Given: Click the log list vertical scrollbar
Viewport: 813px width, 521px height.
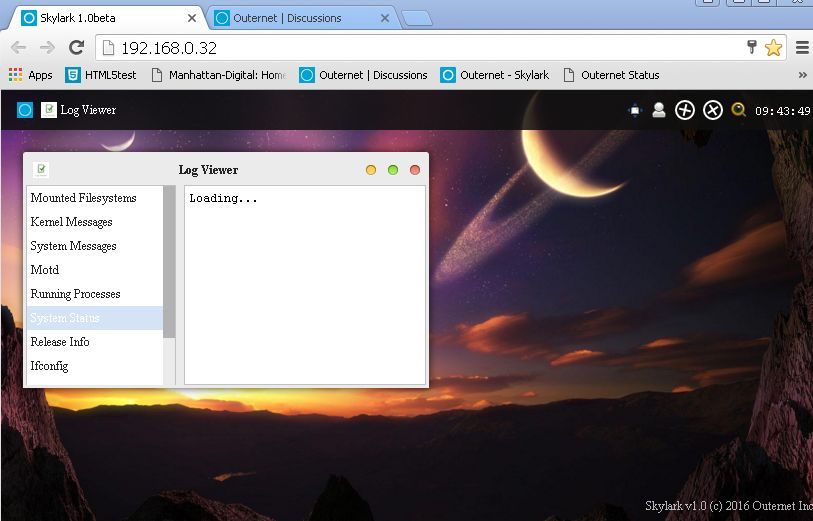Looking at the screenshot, I should click(169, 262).
